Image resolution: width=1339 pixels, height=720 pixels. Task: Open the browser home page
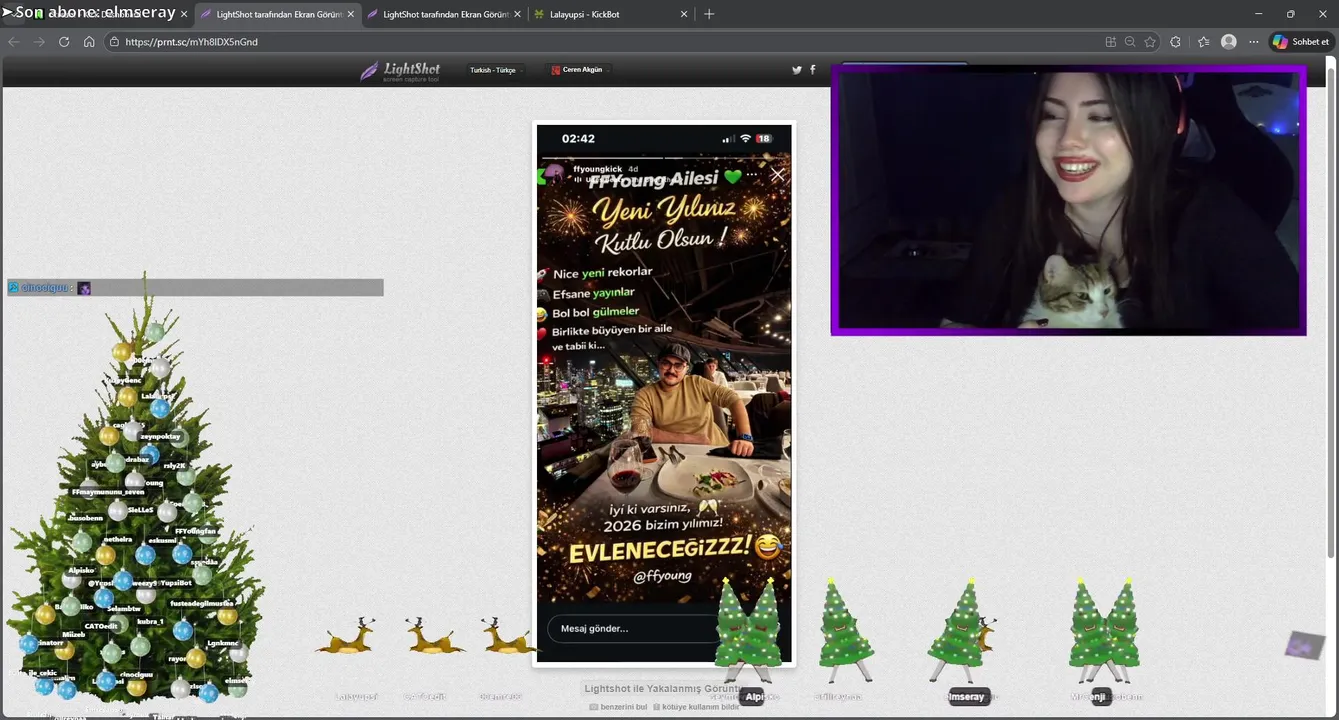89,42
